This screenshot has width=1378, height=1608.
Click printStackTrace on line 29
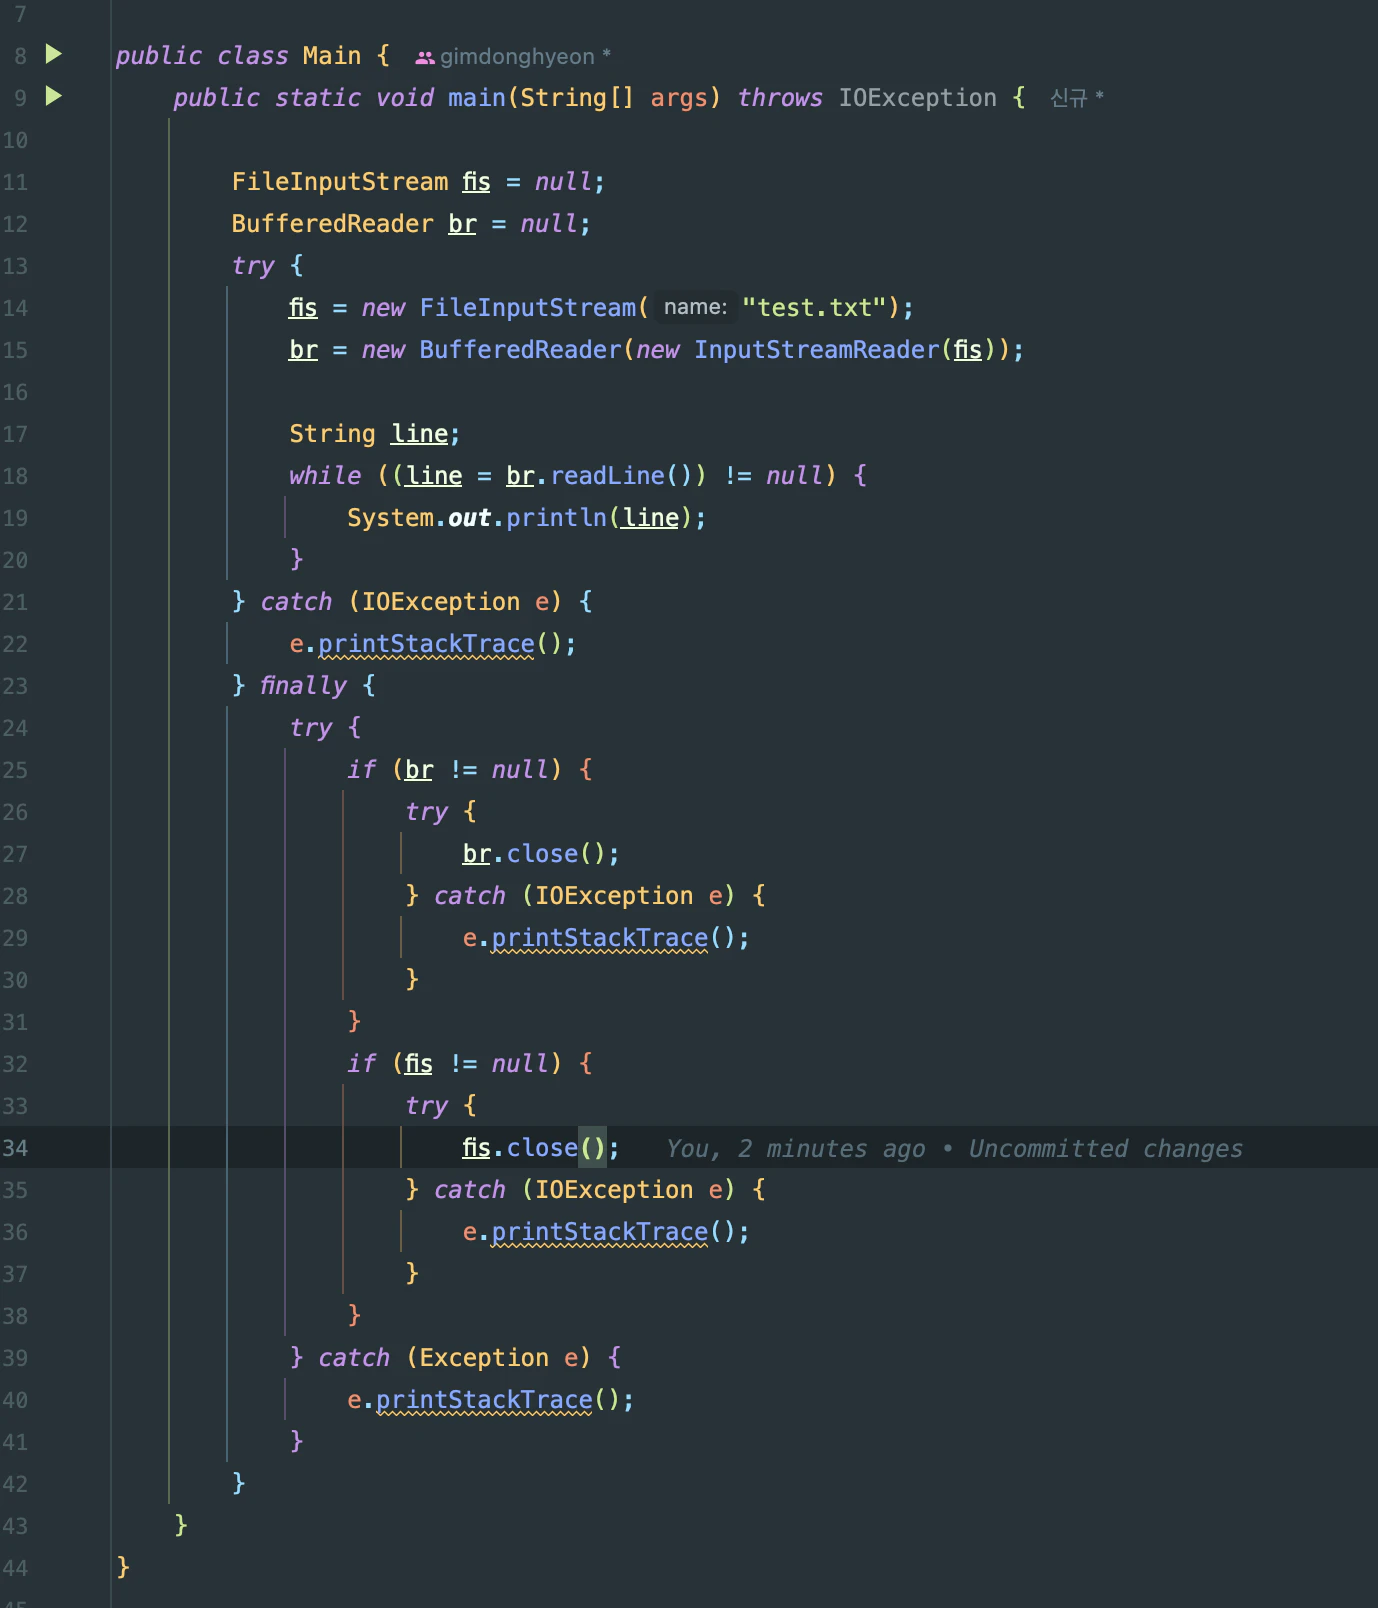click(x=599, y=937)
